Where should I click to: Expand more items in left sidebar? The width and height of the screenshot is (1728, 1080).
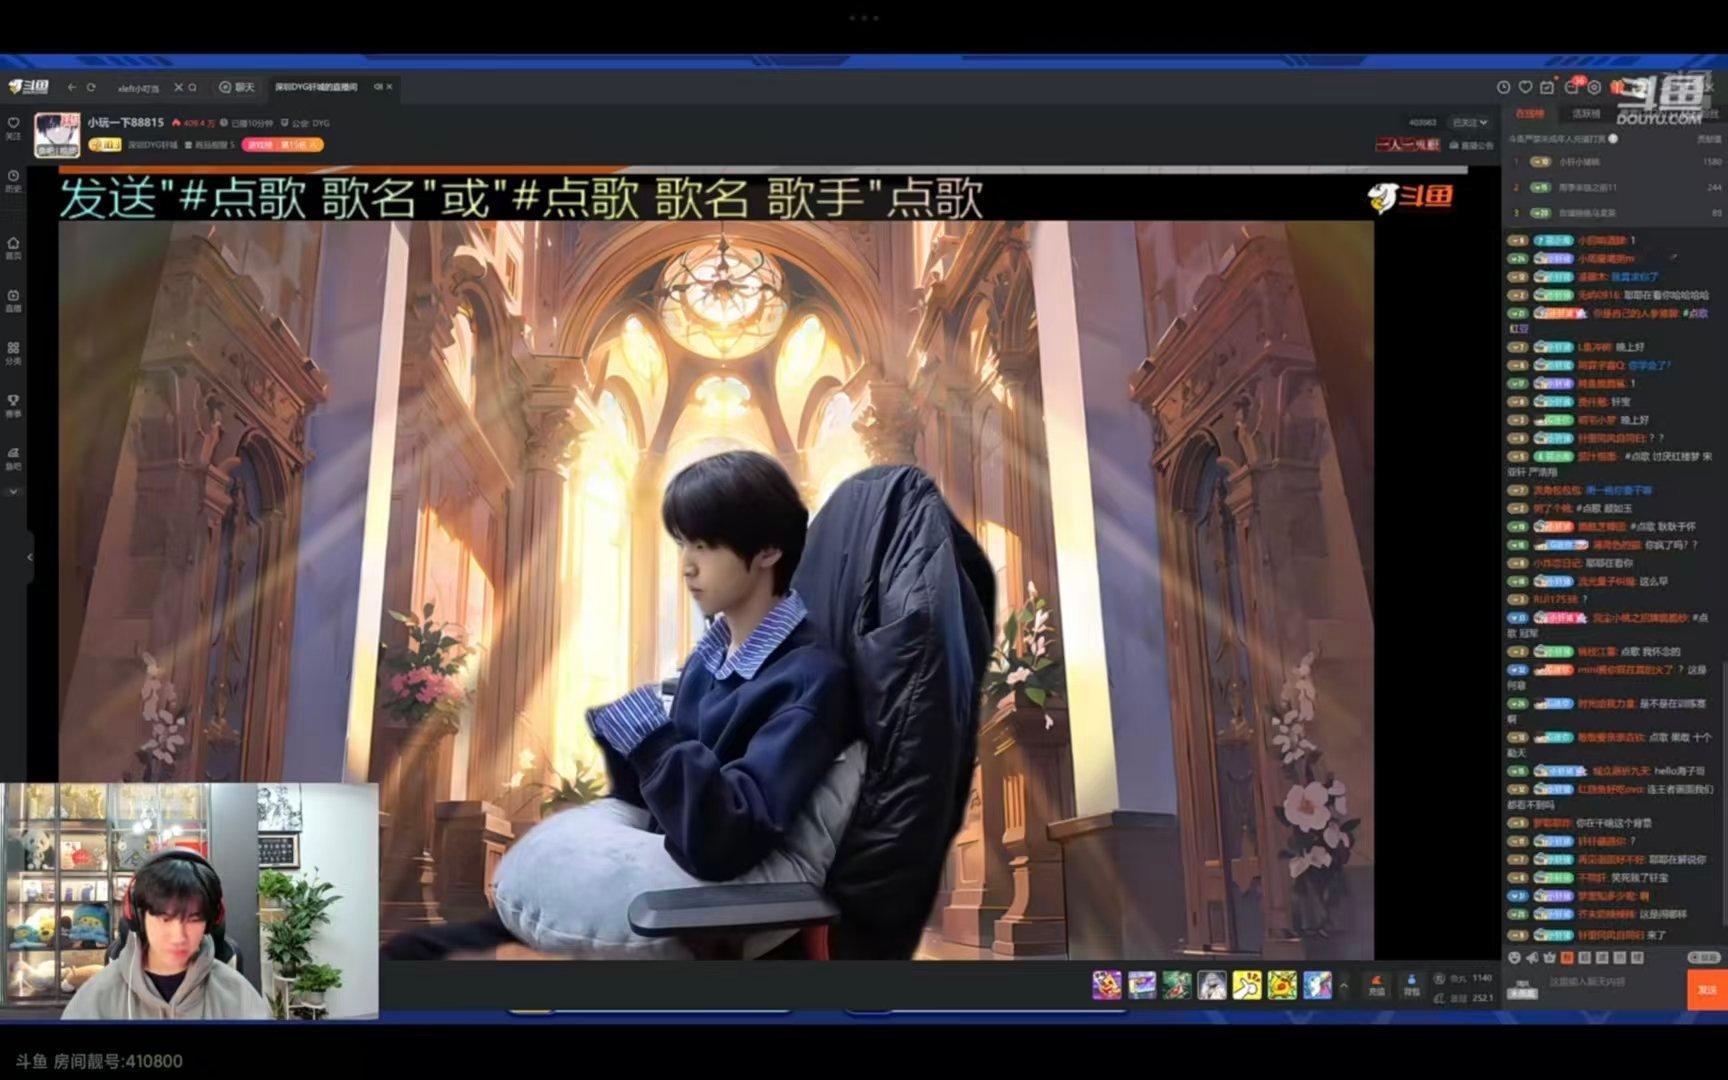click(x=13, y=492)
